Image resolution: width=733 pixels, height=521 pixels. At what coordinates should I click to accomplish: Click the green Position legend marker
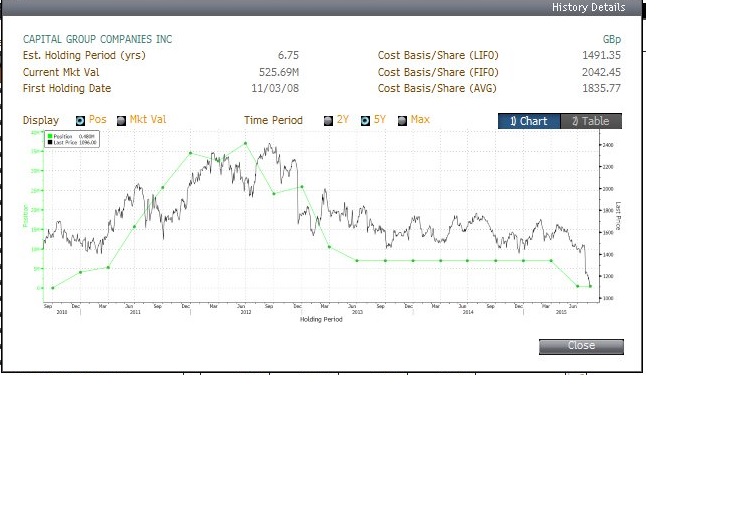[49, 135]
